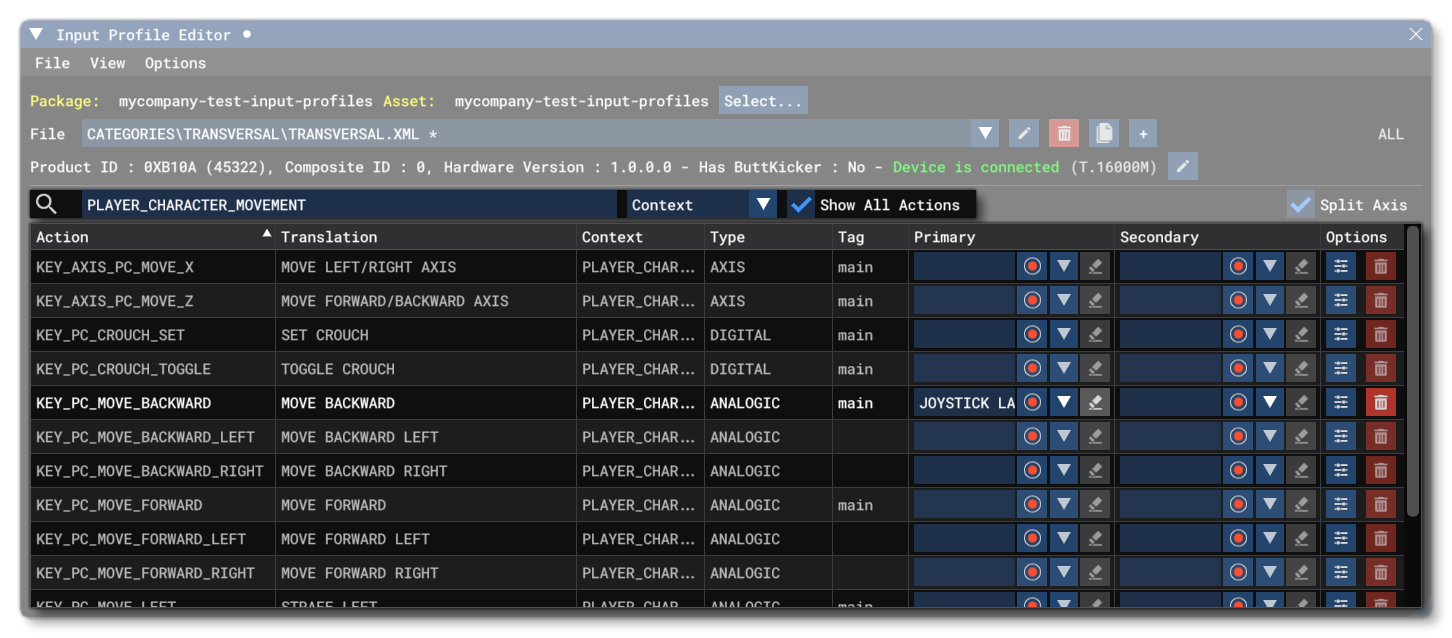Start secondary binding capture for MOVE FORWARD AXIS
This screenshot has height=638, width=1452.
point(1238,300)
